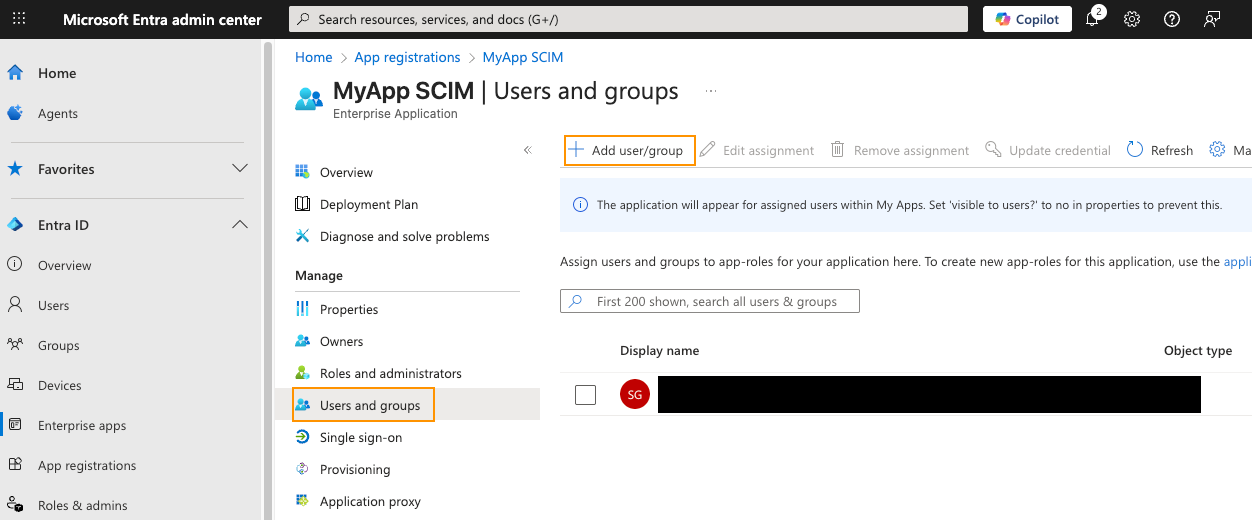Open the Settings gear icon
The height and width of the screenshot is (520, 1252).
click(1132, 19)
